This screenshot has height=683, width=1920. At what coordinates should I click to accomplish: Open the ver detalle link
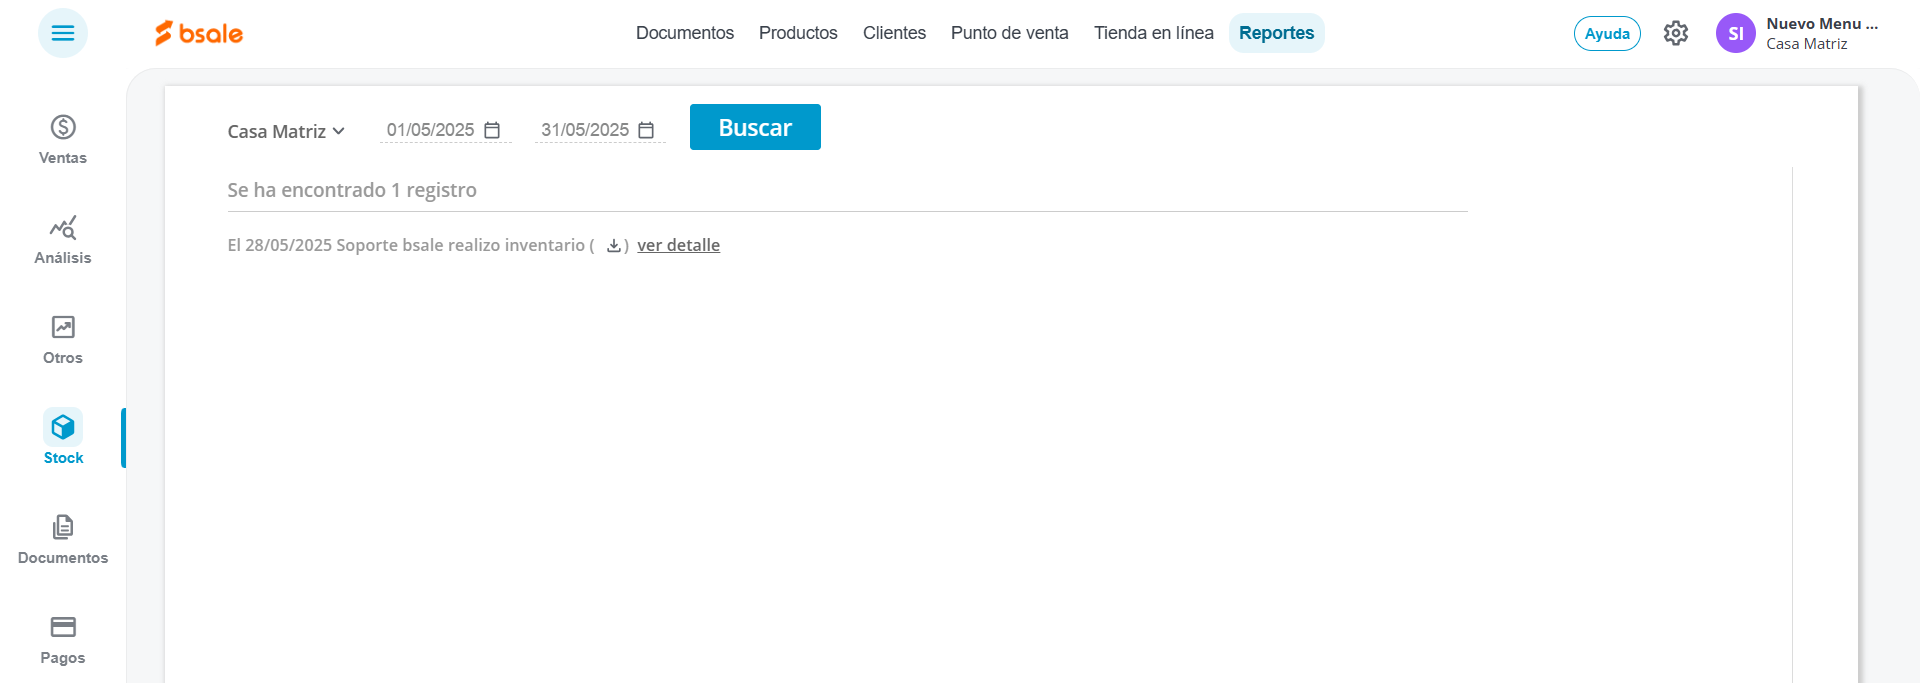click(678, 245)
